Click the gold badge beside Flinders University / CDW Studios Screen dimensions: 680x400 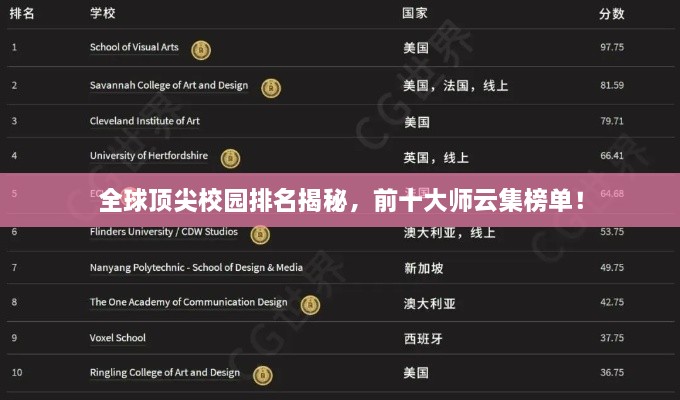pos(260,235)
